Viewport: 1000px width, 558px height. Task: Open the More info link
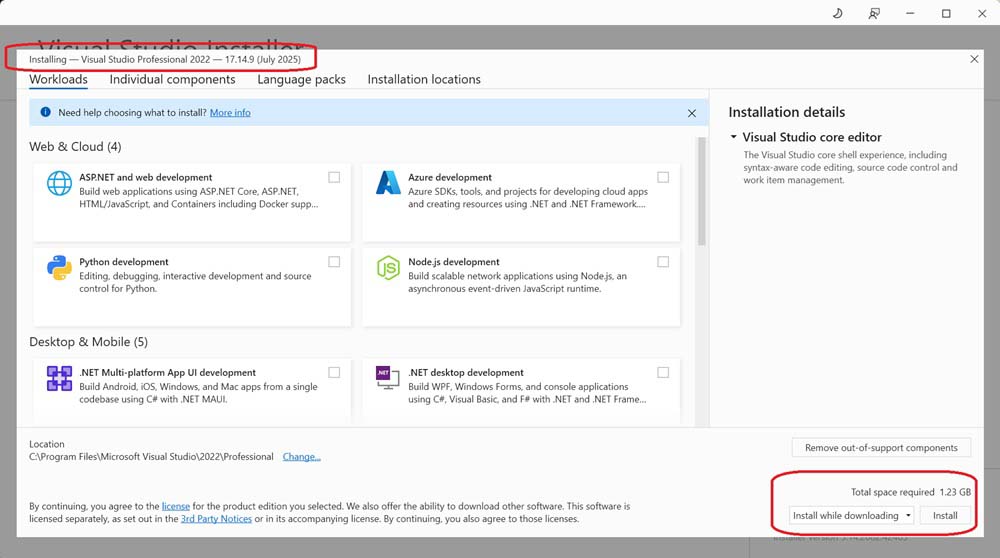[230, 113]
